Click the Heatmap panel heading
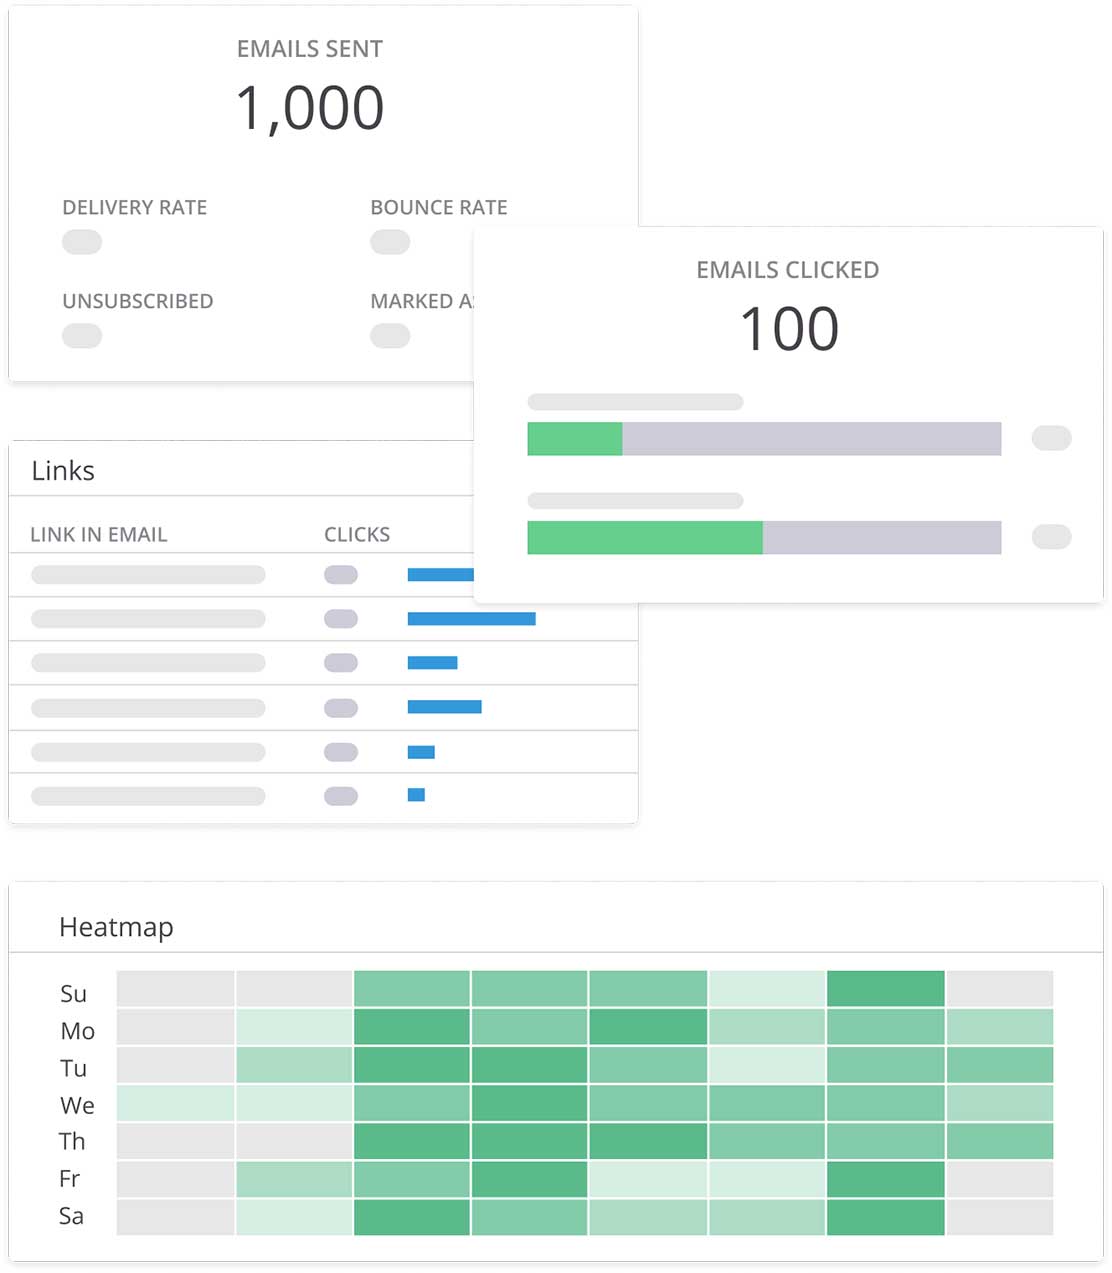Viewport: 1112px width, 1273px height. click(x=116, y=927)
